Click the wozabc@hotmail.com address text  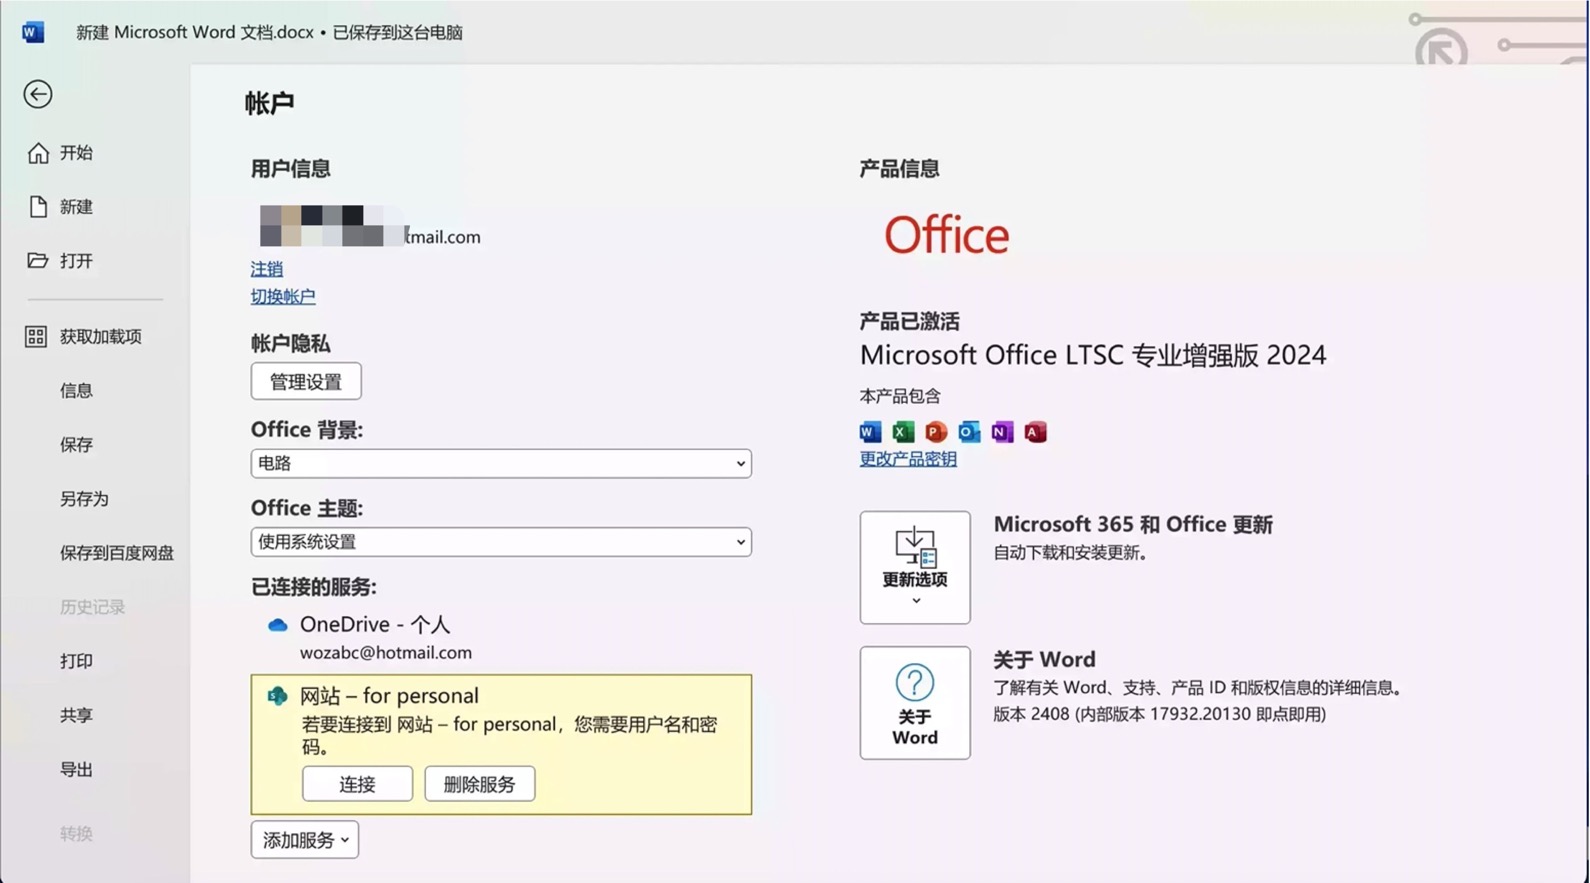click(386, 653)
